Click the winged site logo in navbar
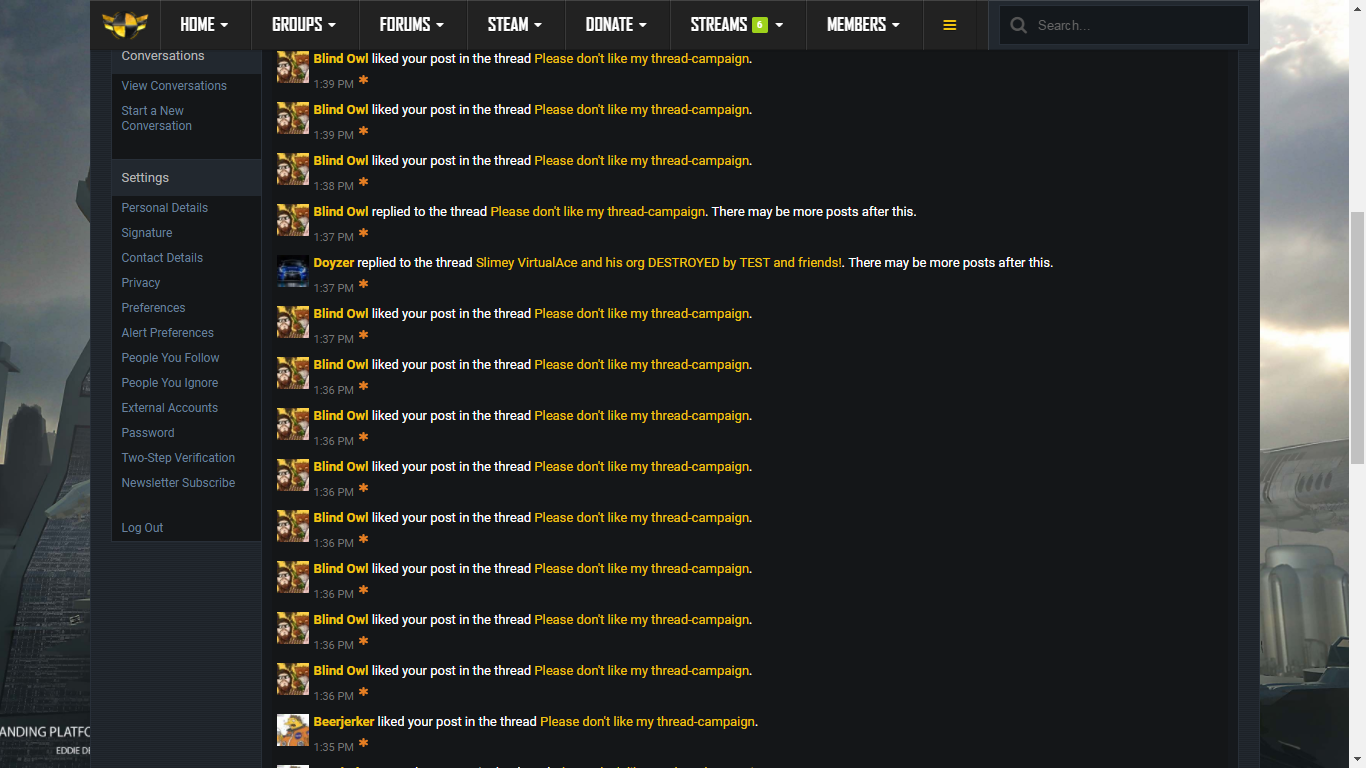This screenshot has width=1366, height=768. (x=125, y=24)
